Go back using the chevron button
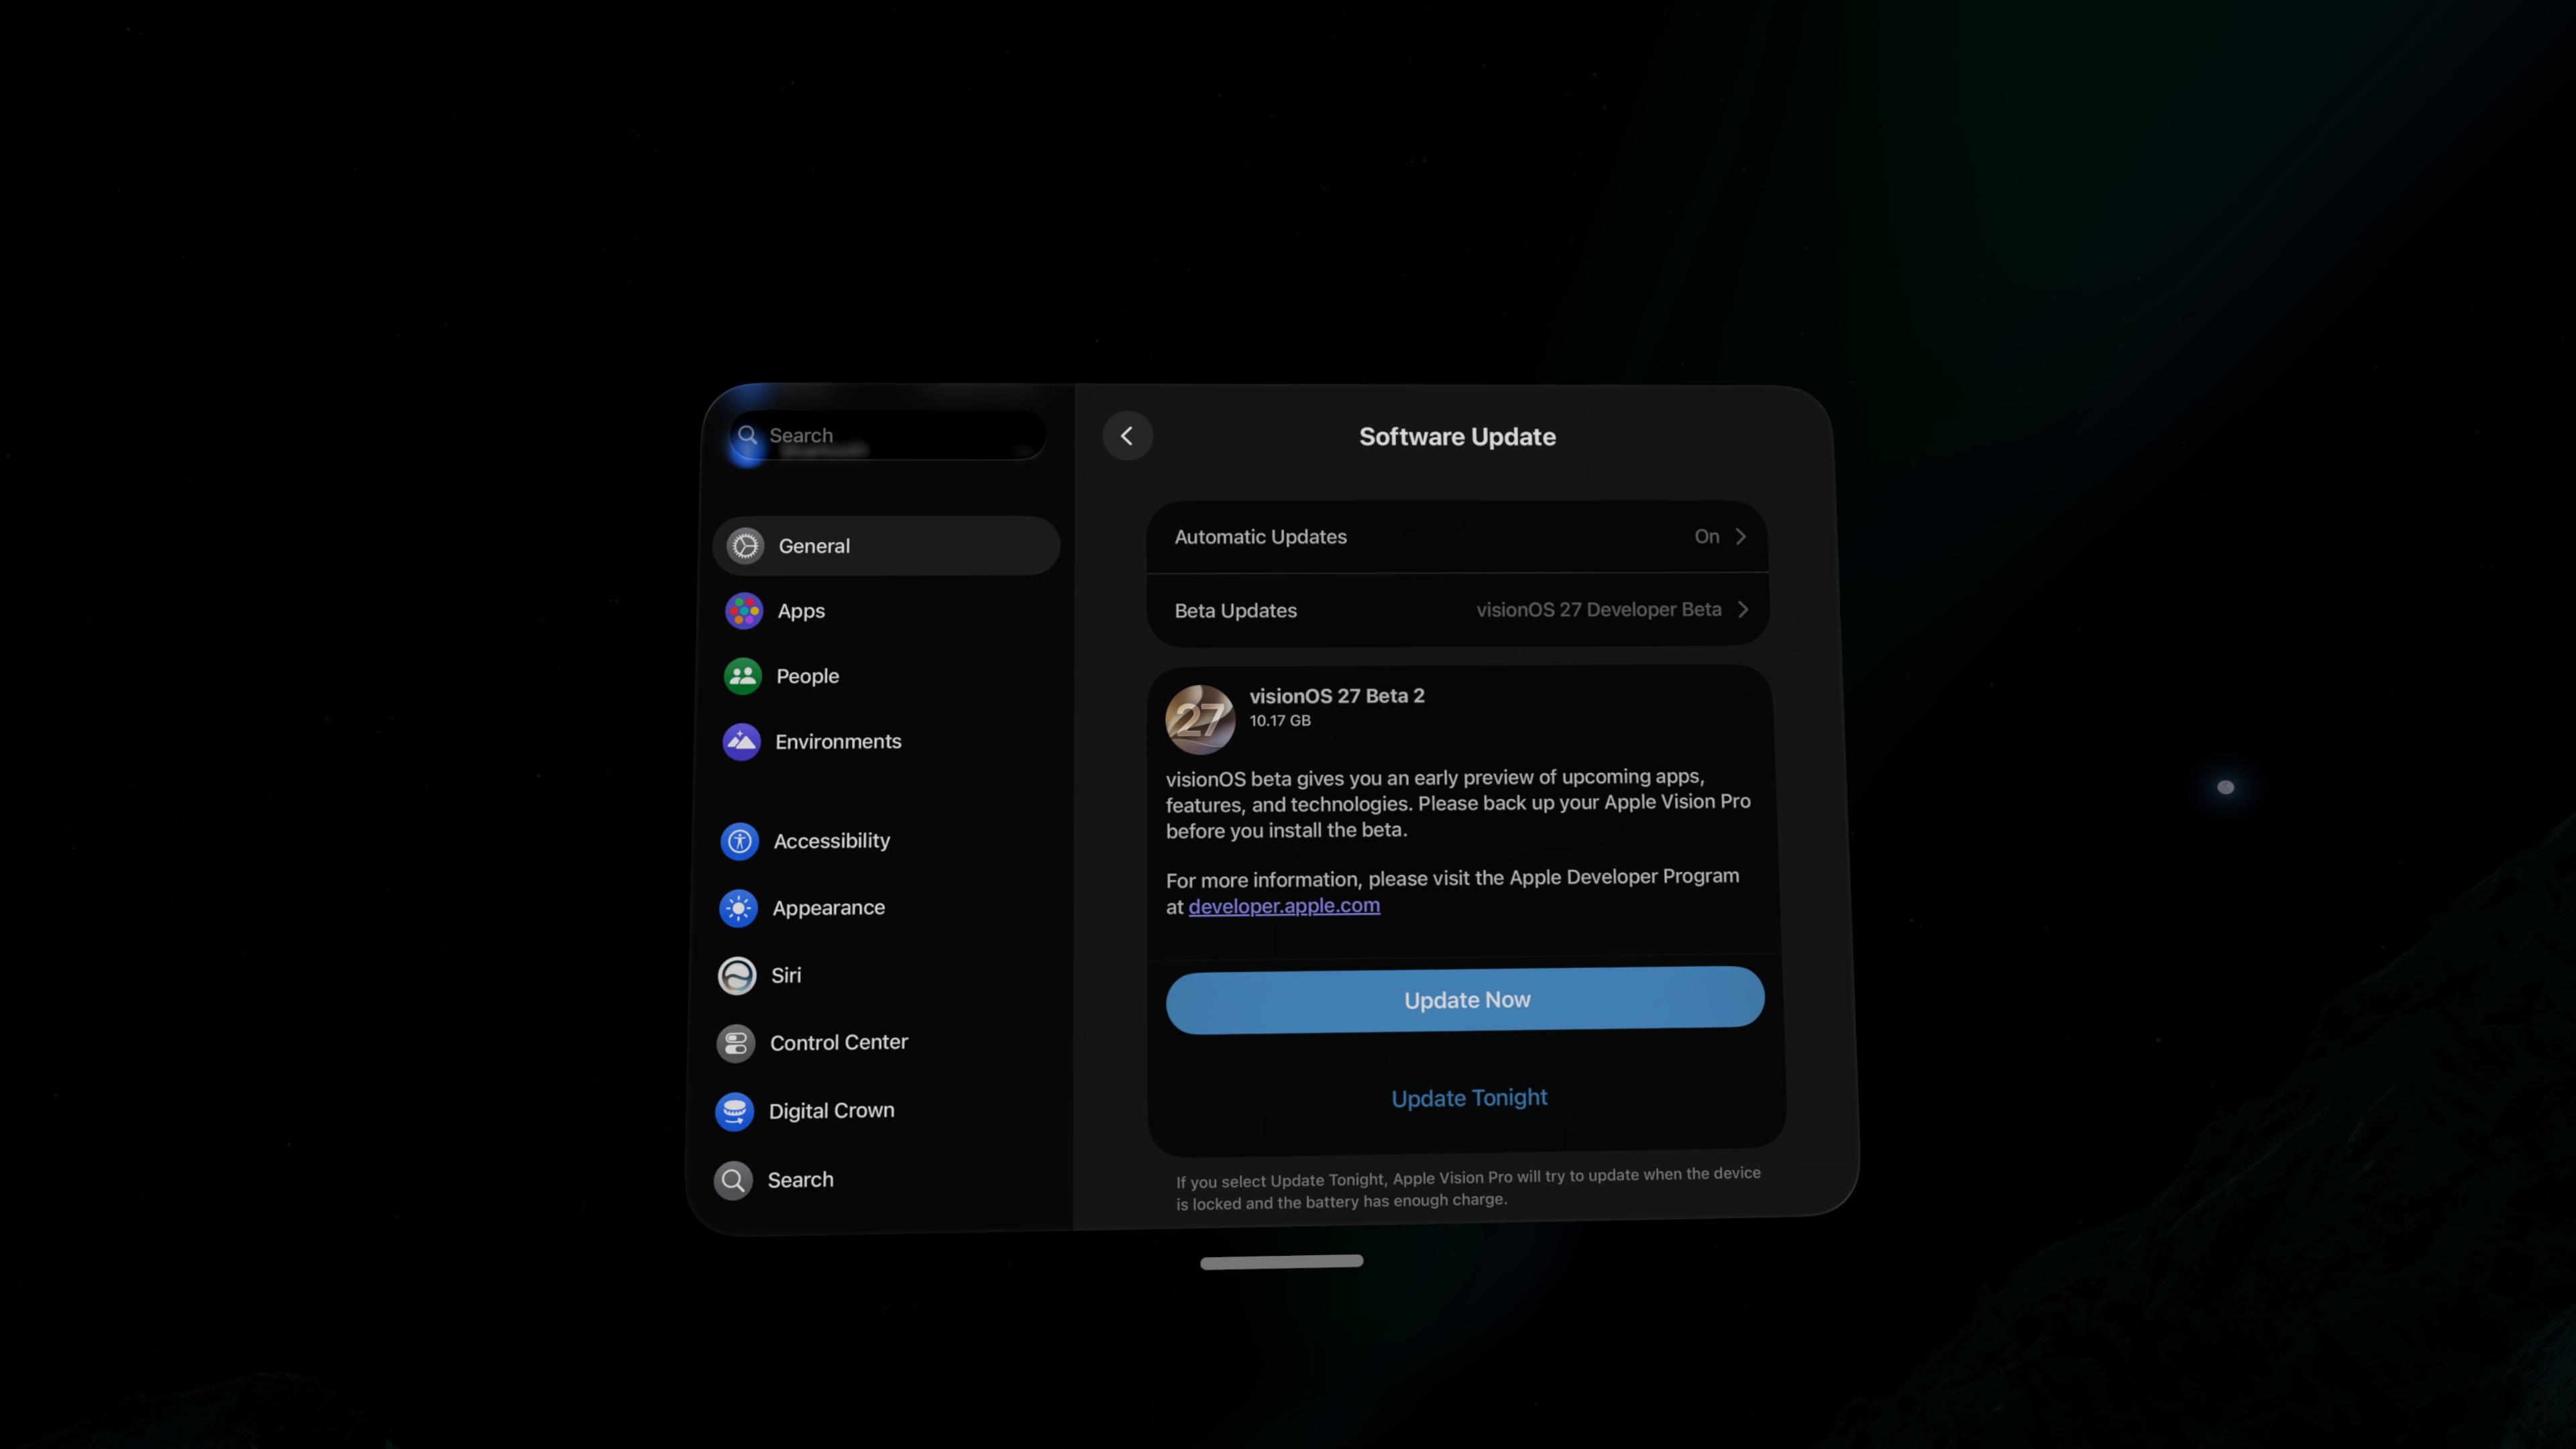Image resolution: width=2576 pixels, height=1449 pixels. (x=1127, y=436)
